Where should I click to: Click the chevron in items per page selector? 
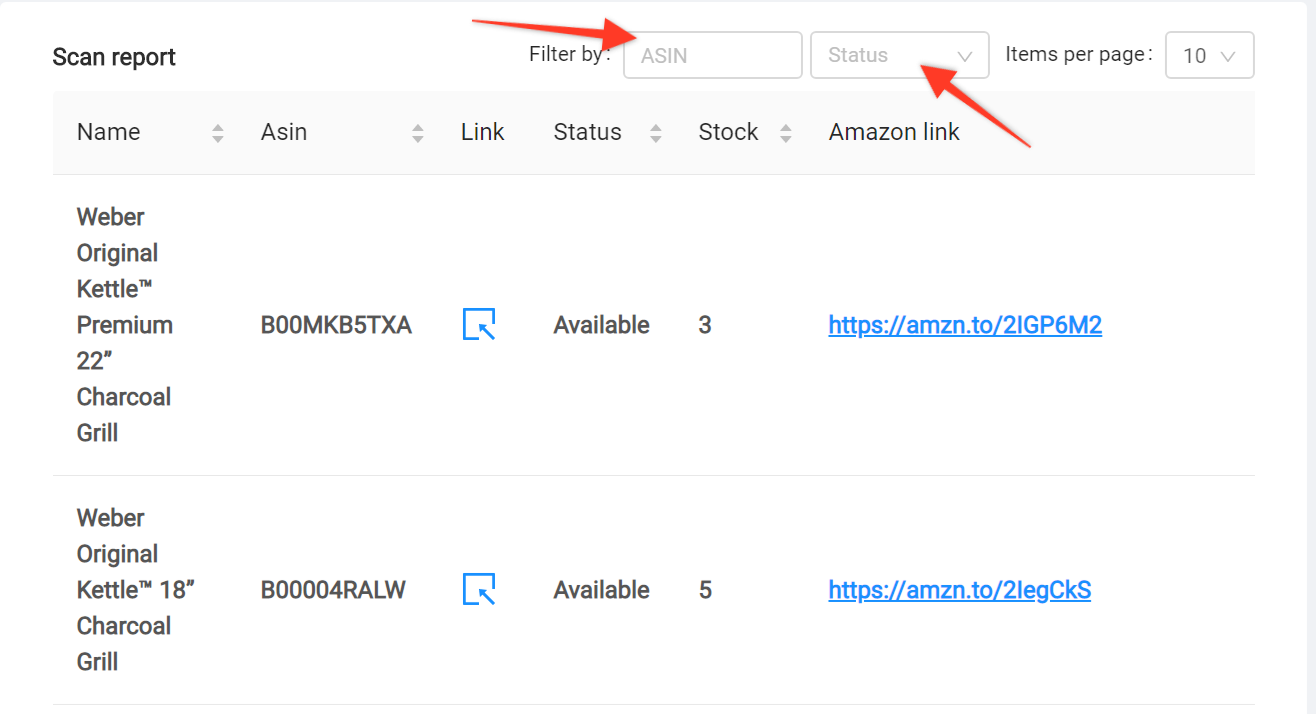coord(1229,56)
